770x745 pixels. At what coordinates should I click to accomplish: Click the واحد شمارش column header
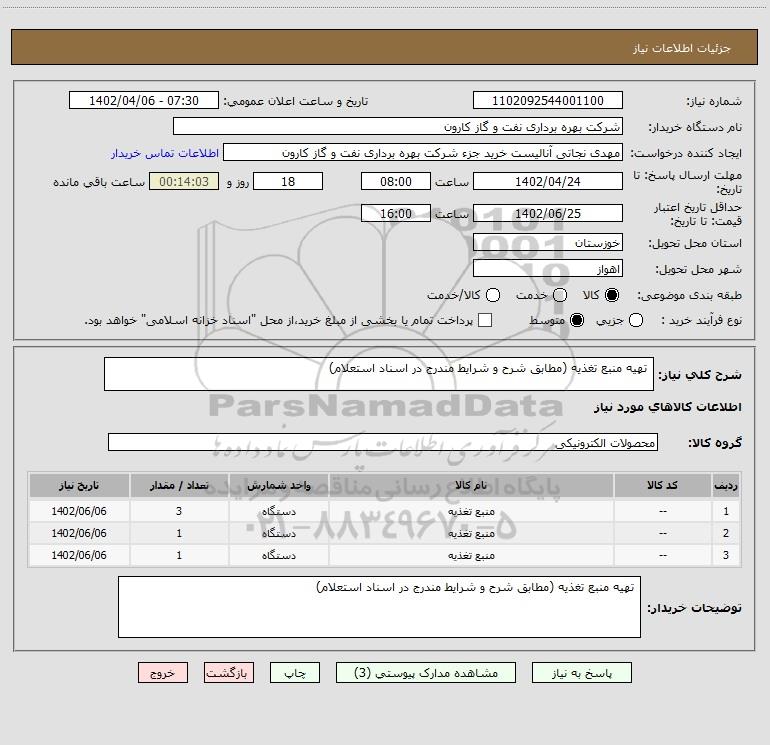point(278,485)
